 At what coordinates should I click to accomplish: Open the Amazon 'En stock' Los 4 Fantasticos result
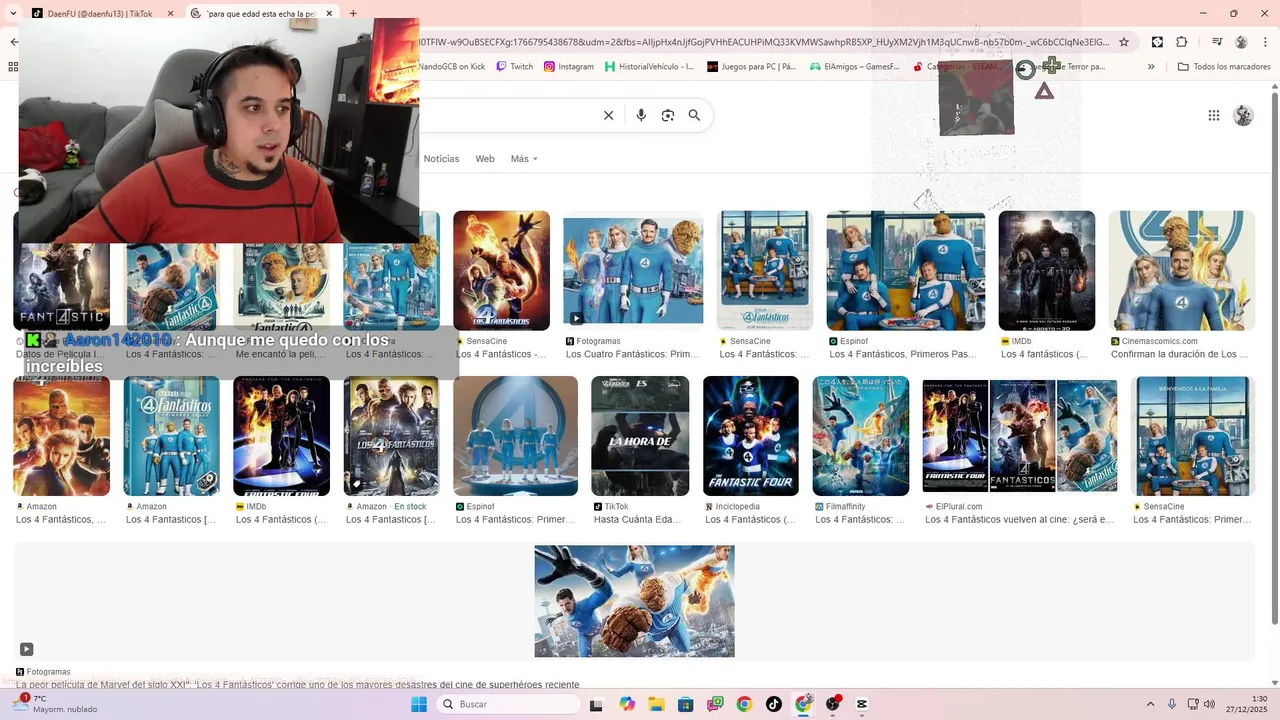[x=391, y=436]
